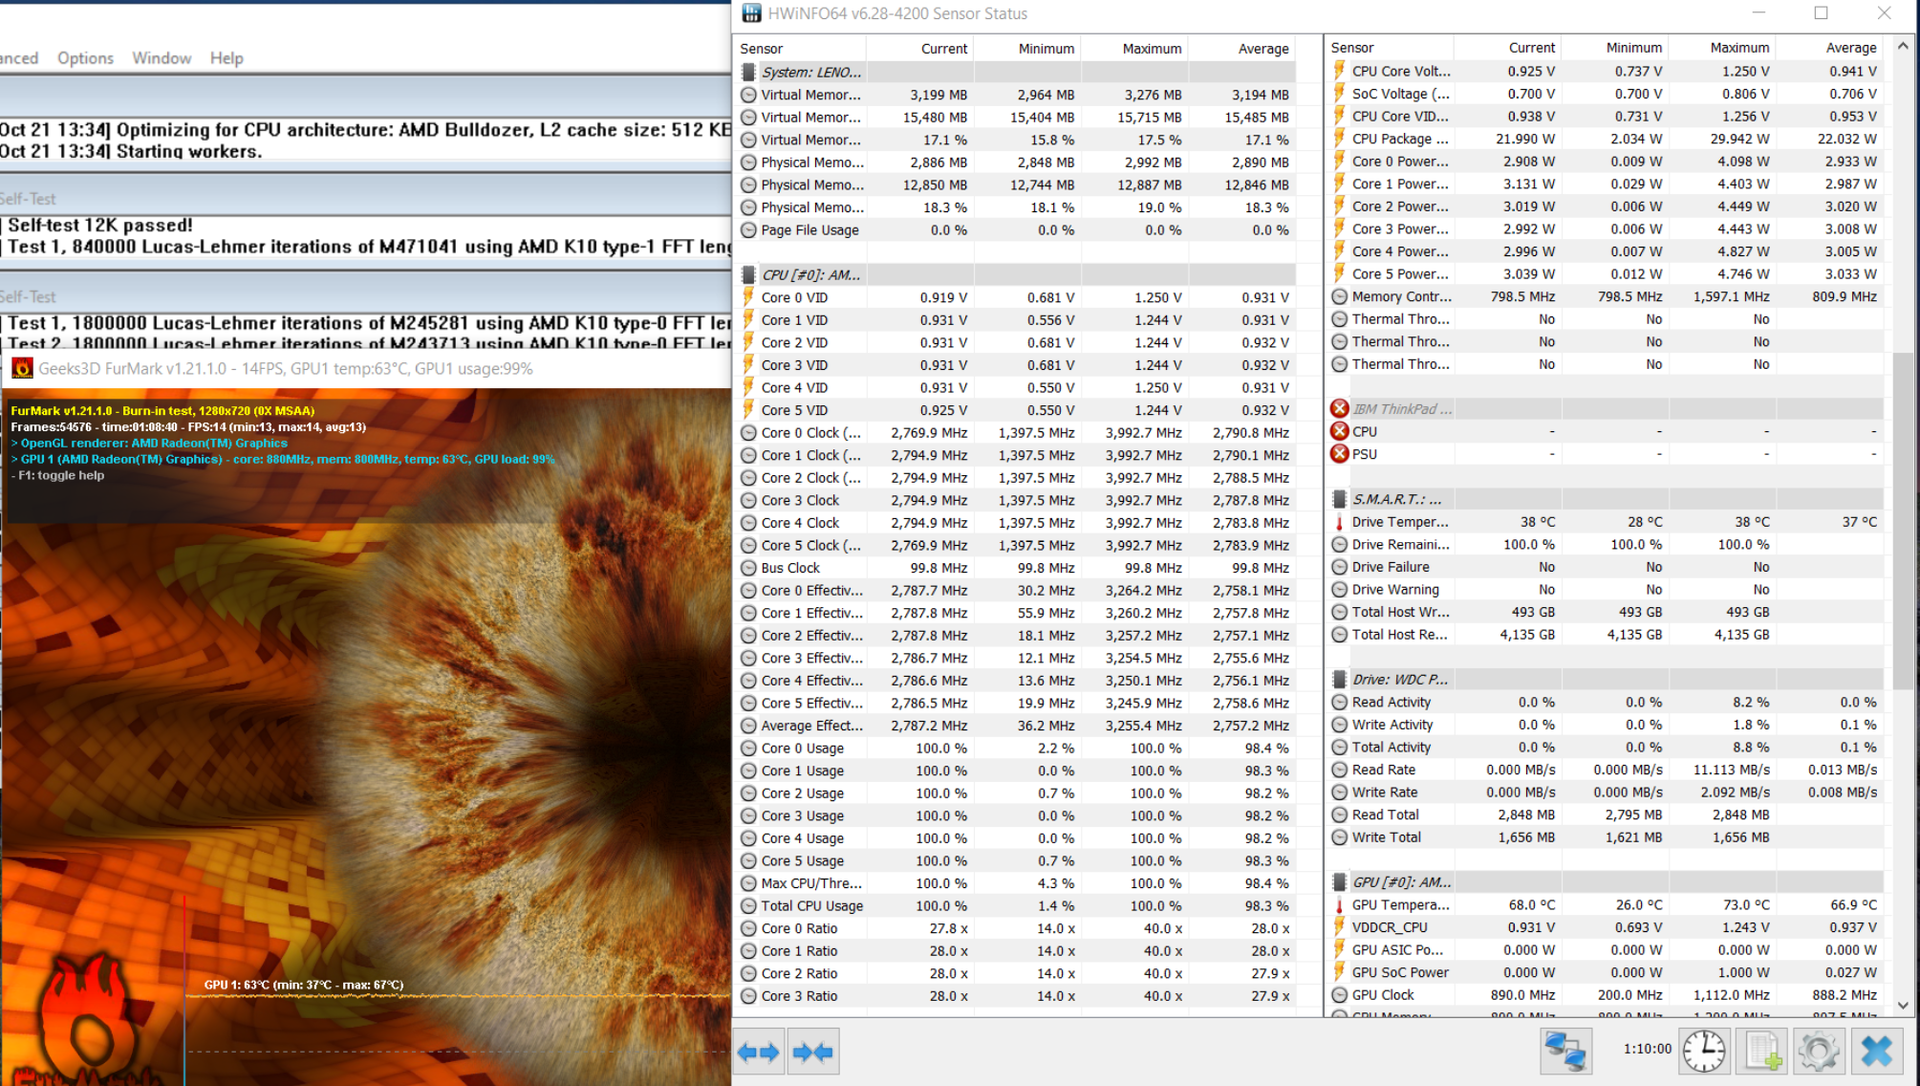Click the right pane vertical scrollbar thumb
Screen dimensions: 1920x1086
(1903, 522)
